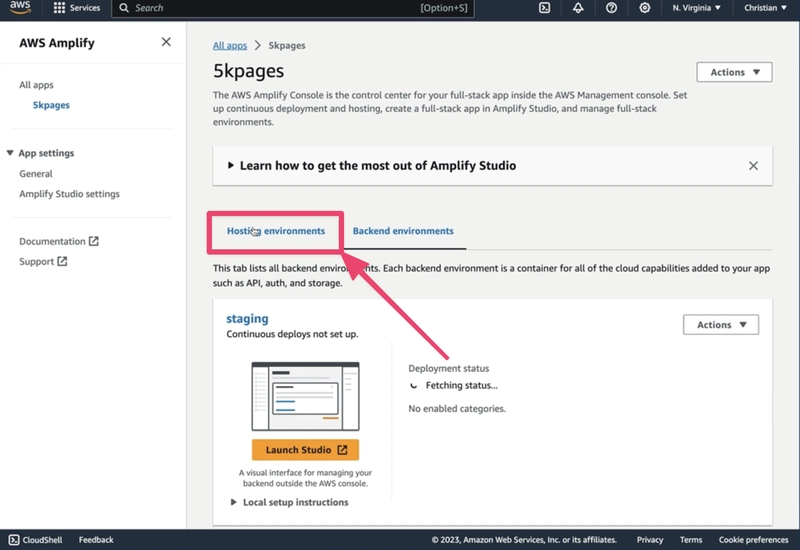Image resolution: width=800 pixels, height=550 pixels.
Task: Open General app settings
Action: pos(36,173)
